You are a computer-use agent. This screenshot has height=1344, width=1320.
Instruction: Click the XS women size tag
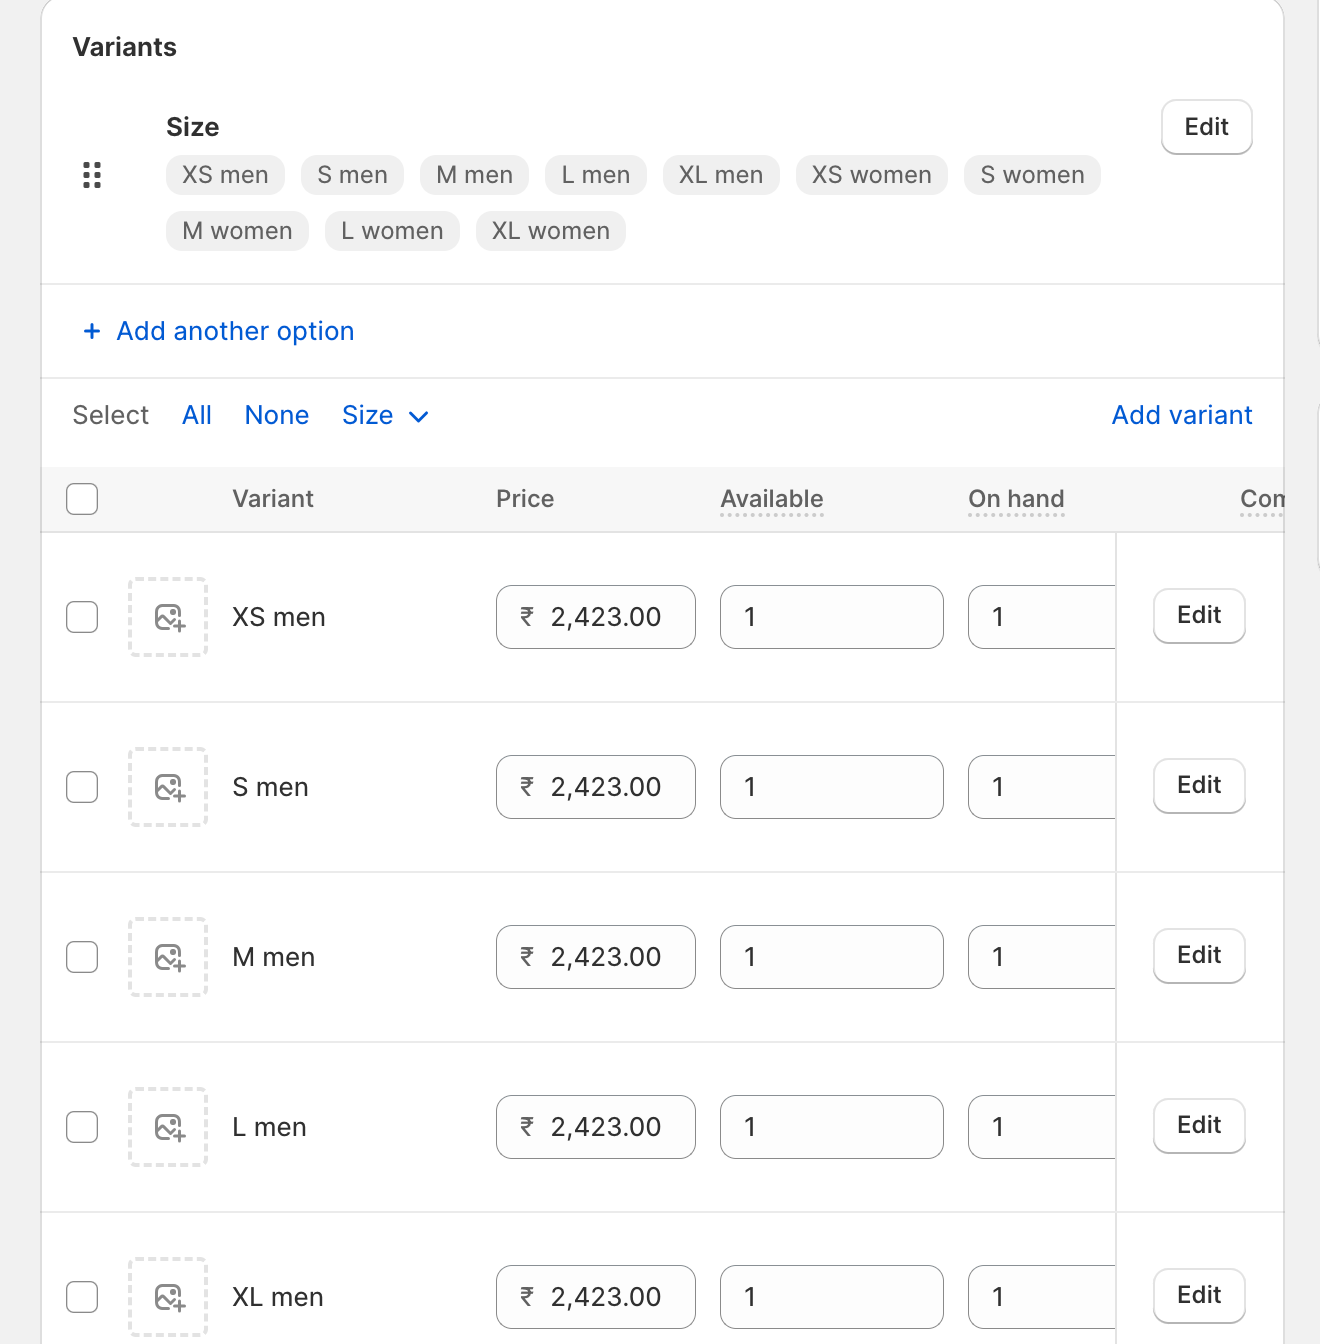pos(872,175)
